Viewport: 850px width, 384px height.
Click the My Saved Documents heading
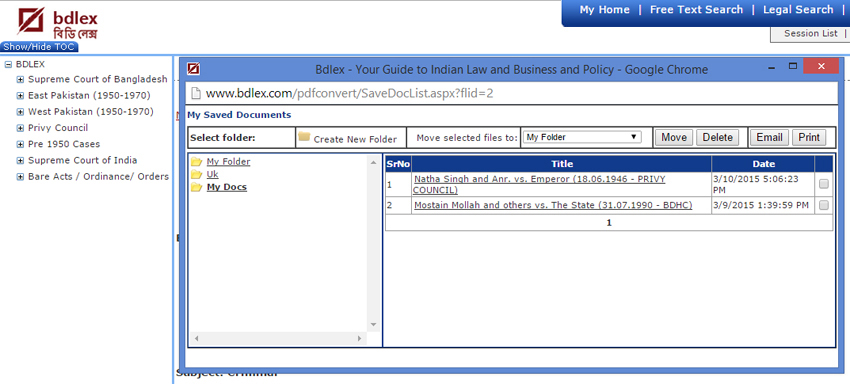[x=239, y=115]
